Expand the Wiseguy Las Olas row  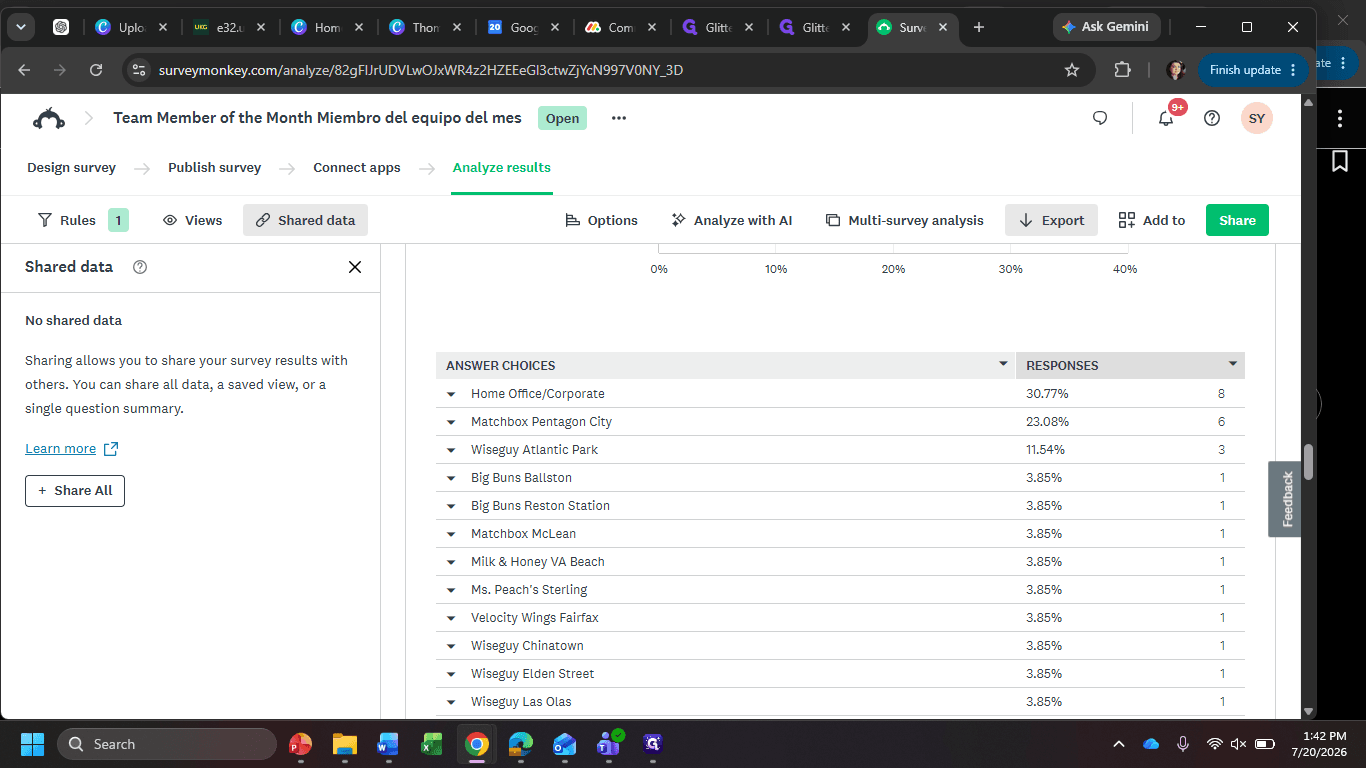pyautogui.click(x=451, y=702)
